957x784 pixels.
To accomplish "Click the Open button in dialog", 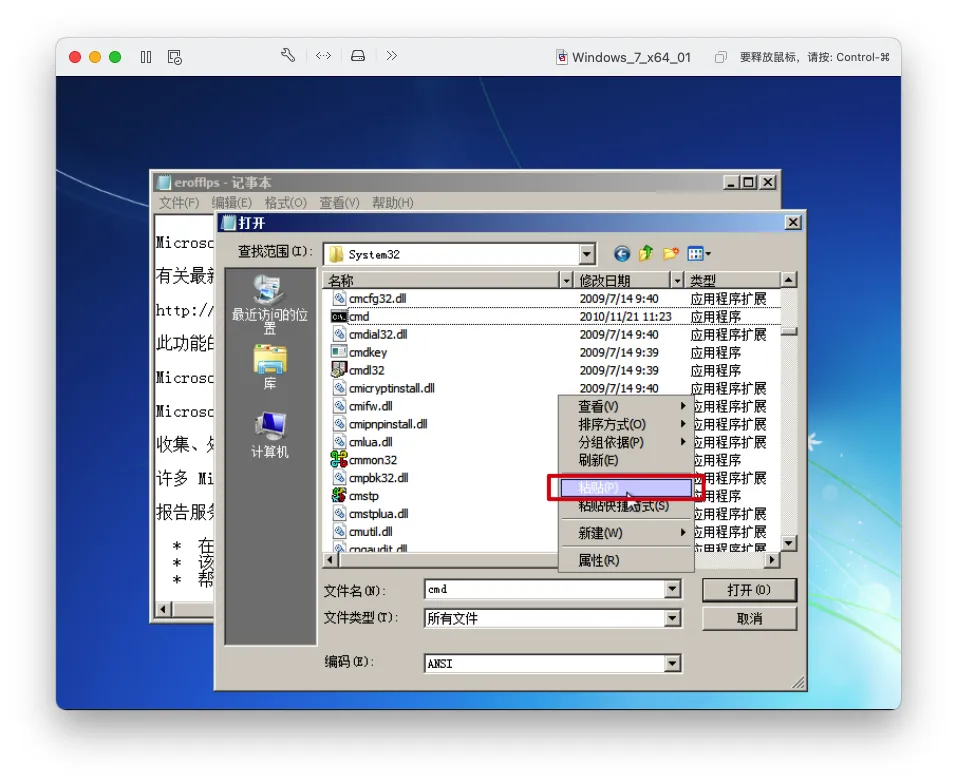I will [x=749, y=590].
